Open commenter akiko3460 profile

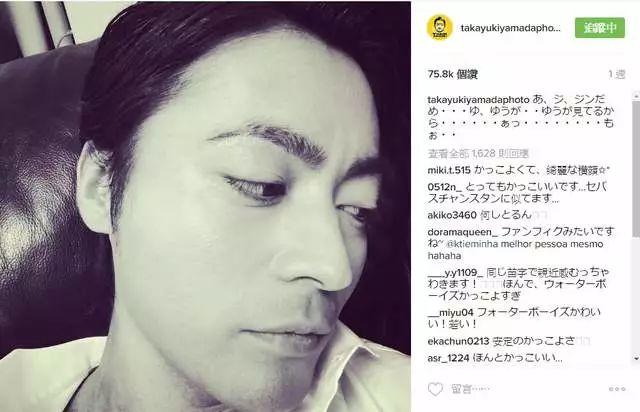[452, 215]
